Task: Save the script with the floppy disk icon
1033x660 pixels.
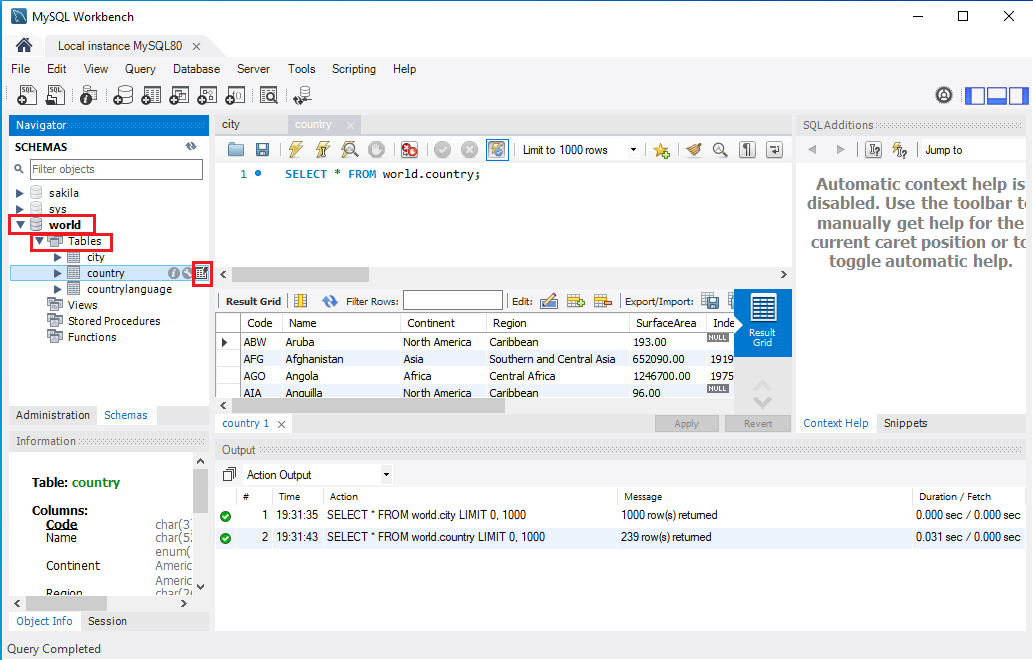Action: pyautogui.click(x=262, y=150)
